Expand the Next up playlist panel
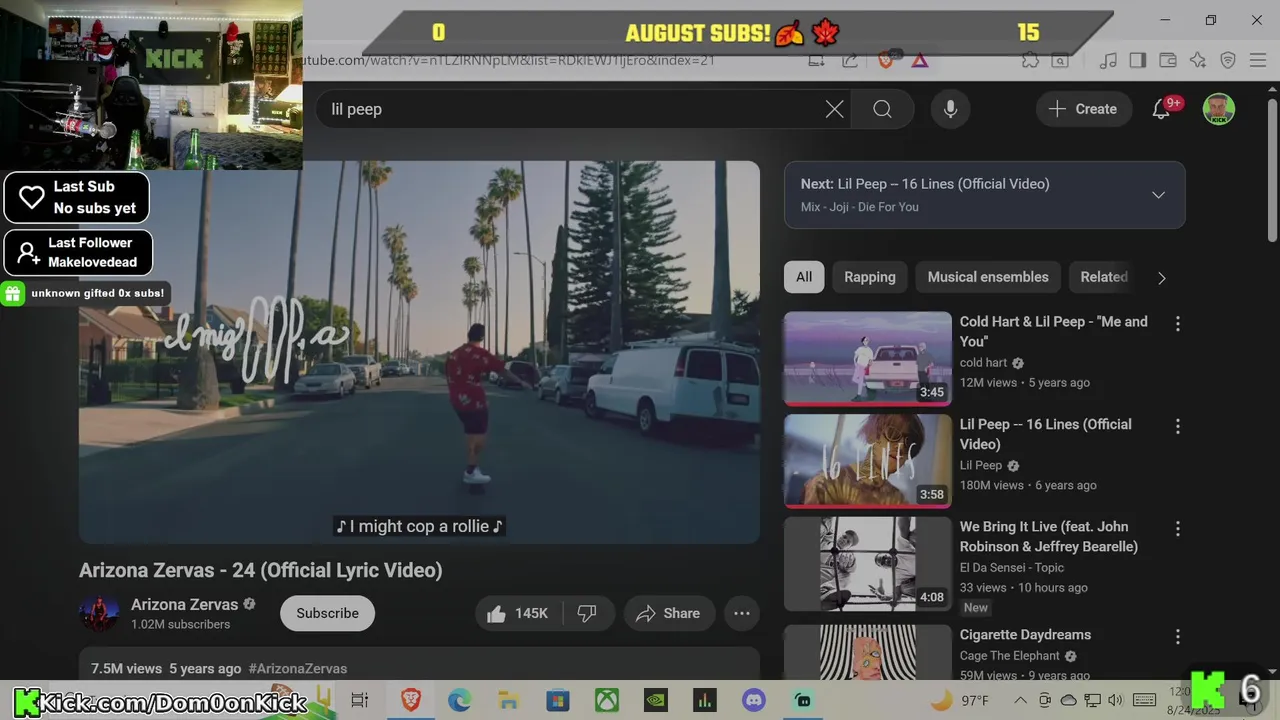Viewport: 1280px width, 720px height. (x=1158, y=195)
